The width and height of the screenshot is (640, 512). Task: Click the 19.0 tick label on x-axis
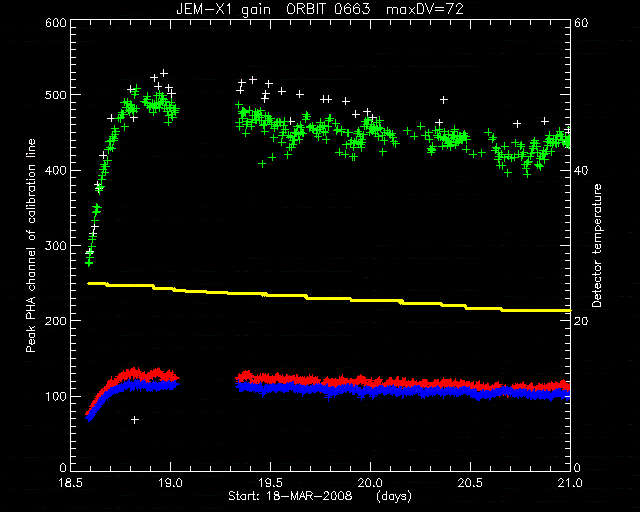[171, 483]
